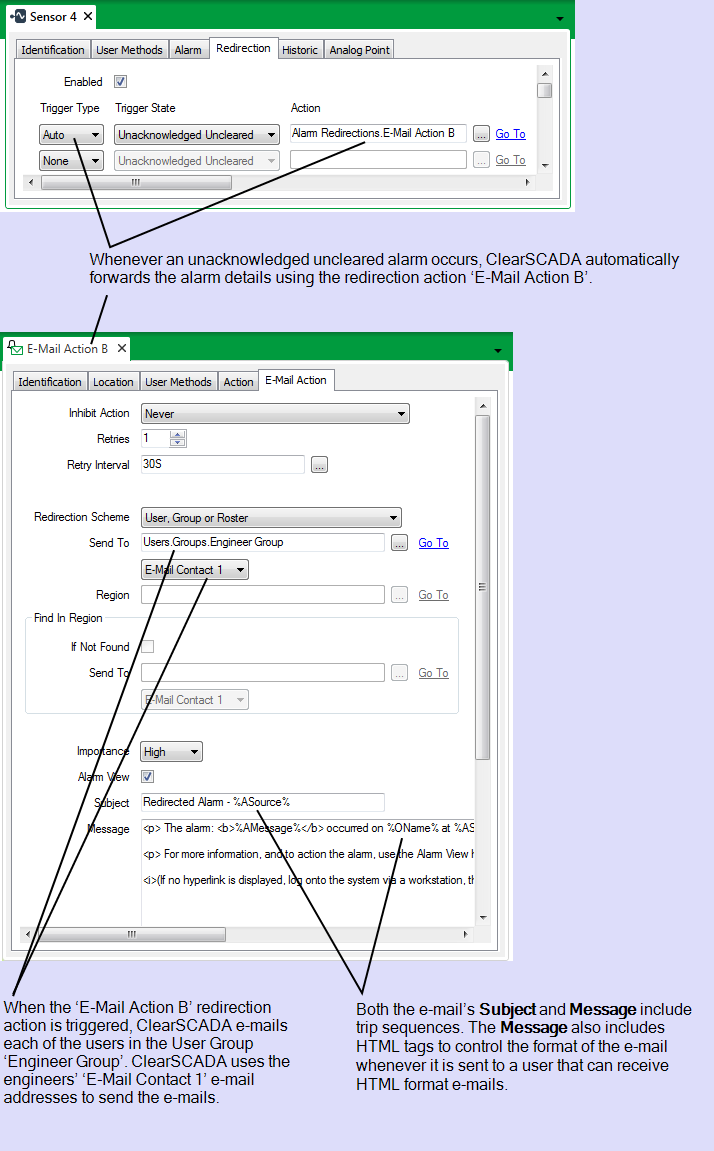Close the E-Mail Action B tab
Viewport: 714px width, 1151px height.
tap(122, 348)
